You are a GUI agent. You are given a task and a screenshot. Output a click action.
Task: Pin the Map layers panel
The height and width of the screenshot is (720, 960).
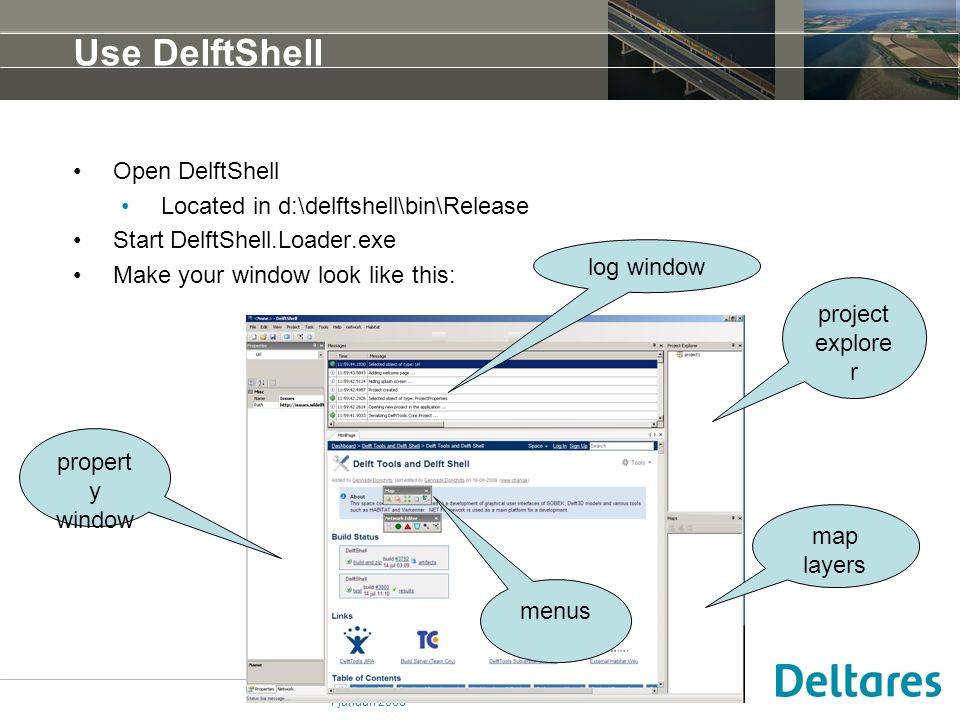(733, 519)
